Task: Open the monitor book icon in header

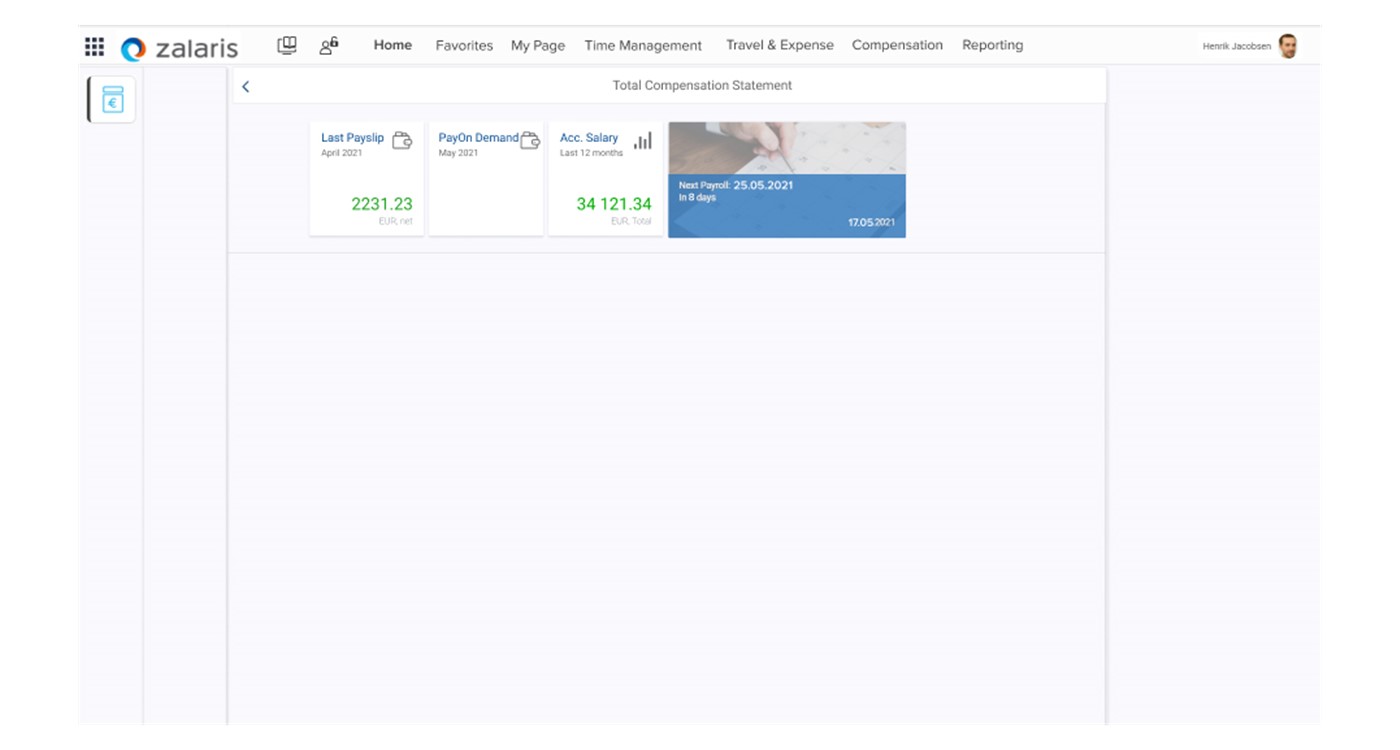Action: click(287, 45)
